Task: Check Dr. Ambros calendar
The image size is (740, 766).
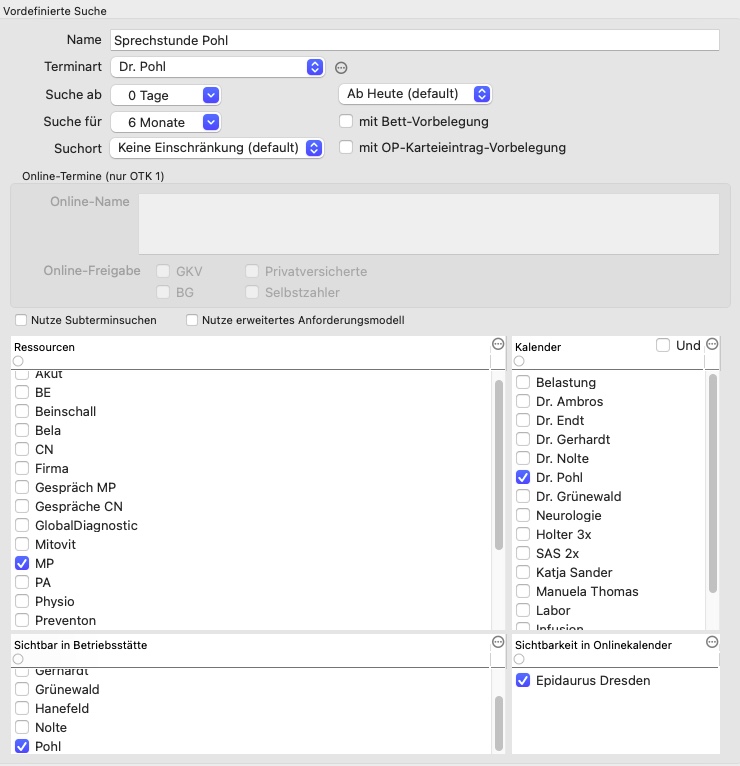Action: tap(523, 401)
